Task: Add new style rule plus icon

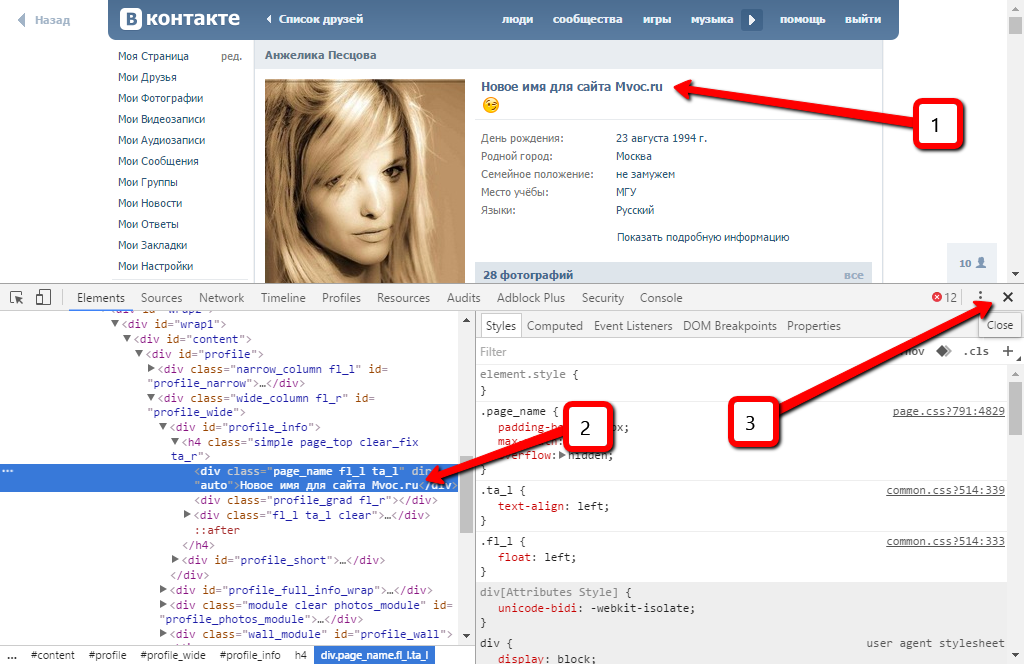Action: 1007,351
